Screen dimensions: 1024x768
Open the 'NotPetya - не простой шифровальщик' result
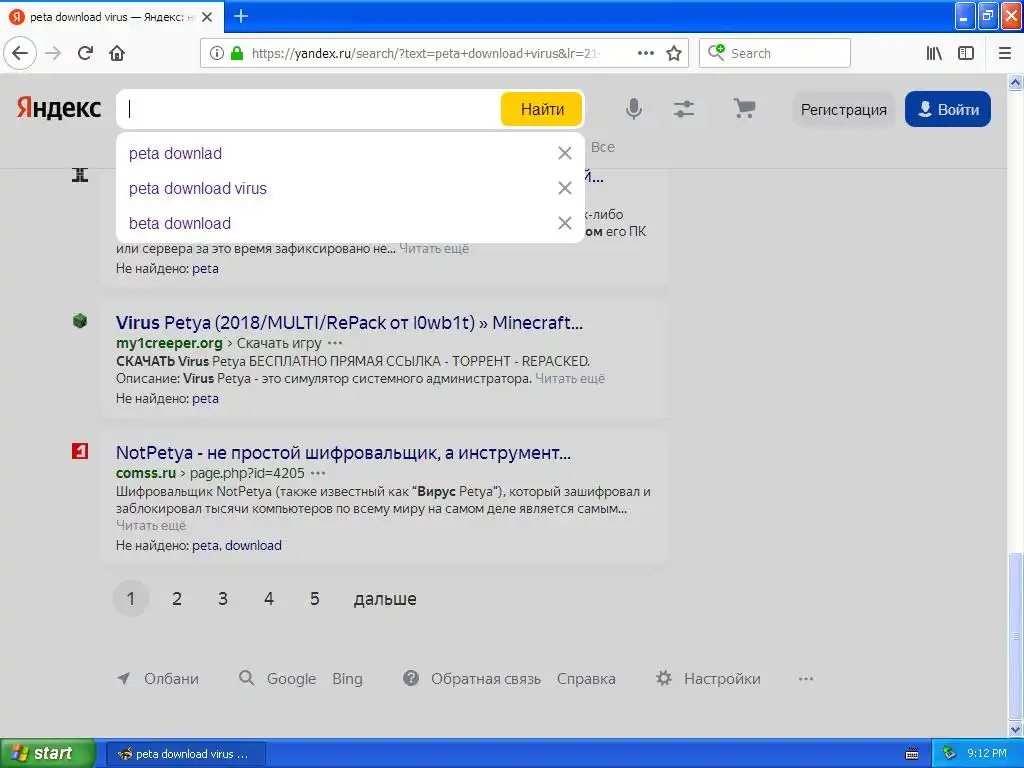click(x=344, y=453)
